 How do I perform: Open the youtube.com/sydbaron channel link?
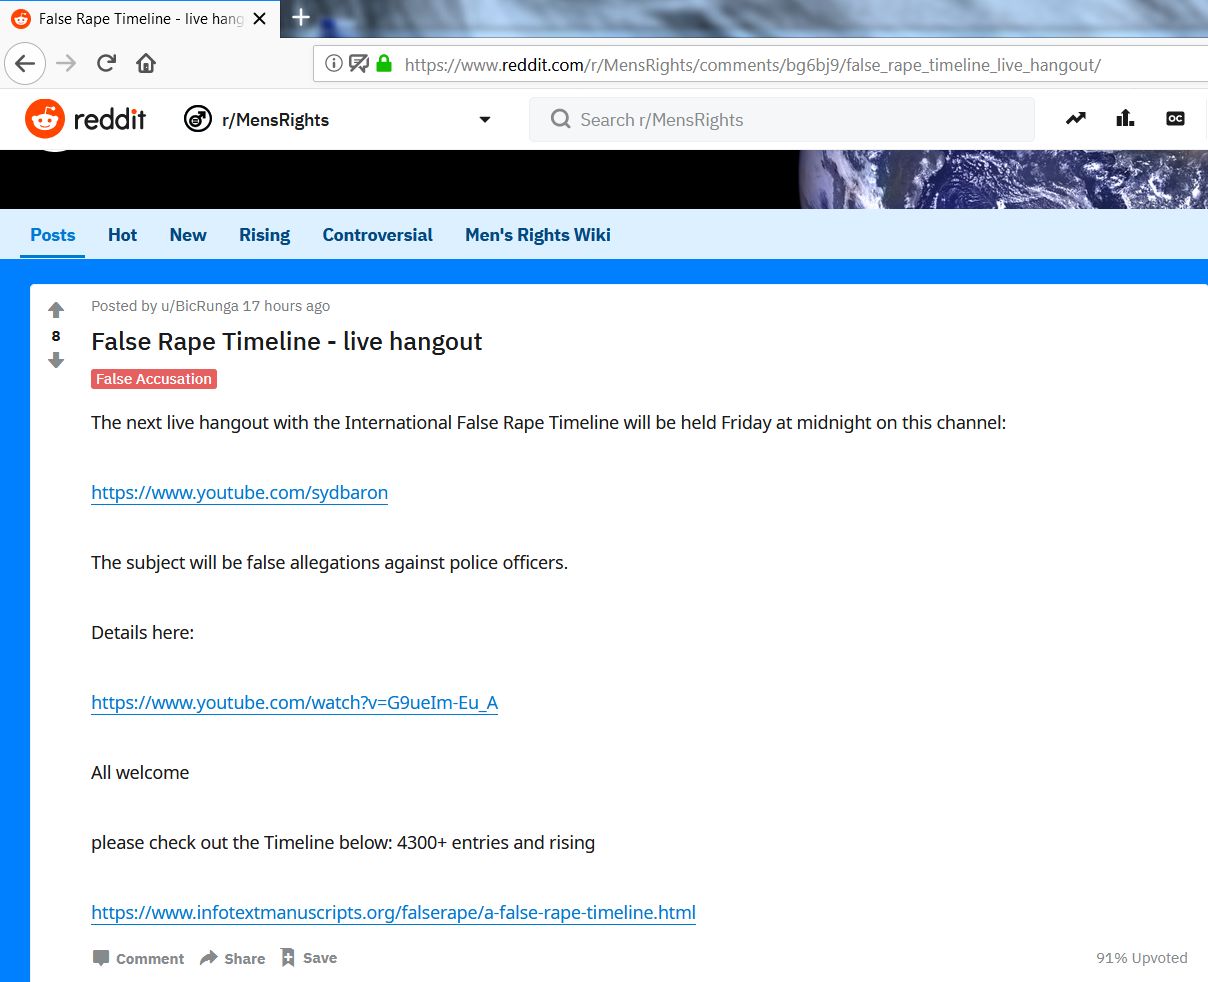point(239,492)
